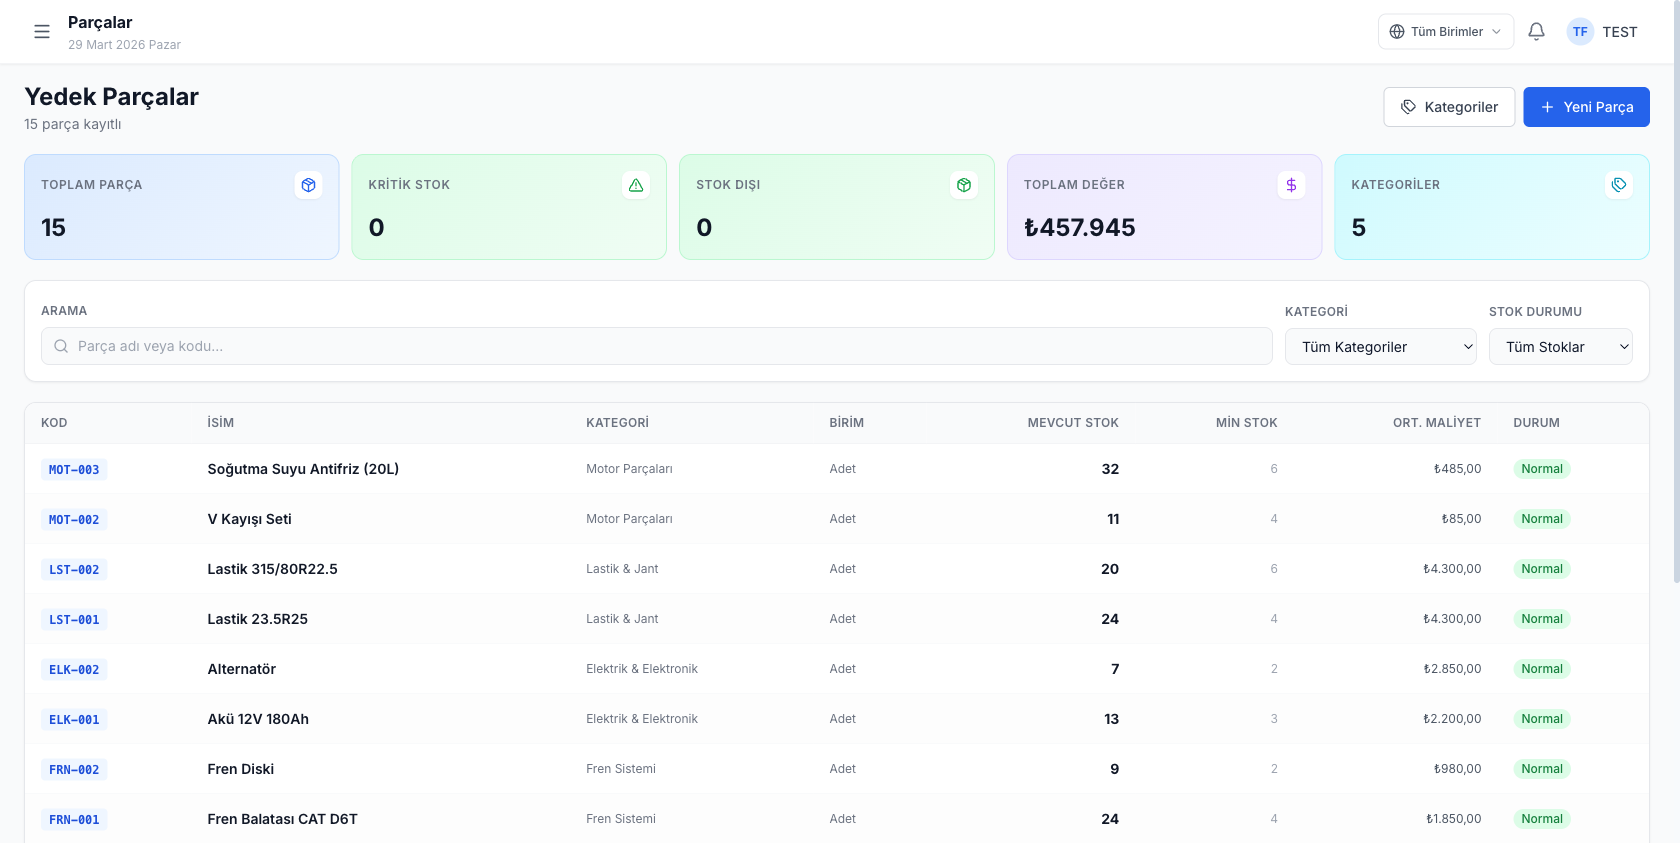Click the cube icon in Toplam Parça card
Viewport: 1680px width, 843px height.
click(x=308, y=185)
